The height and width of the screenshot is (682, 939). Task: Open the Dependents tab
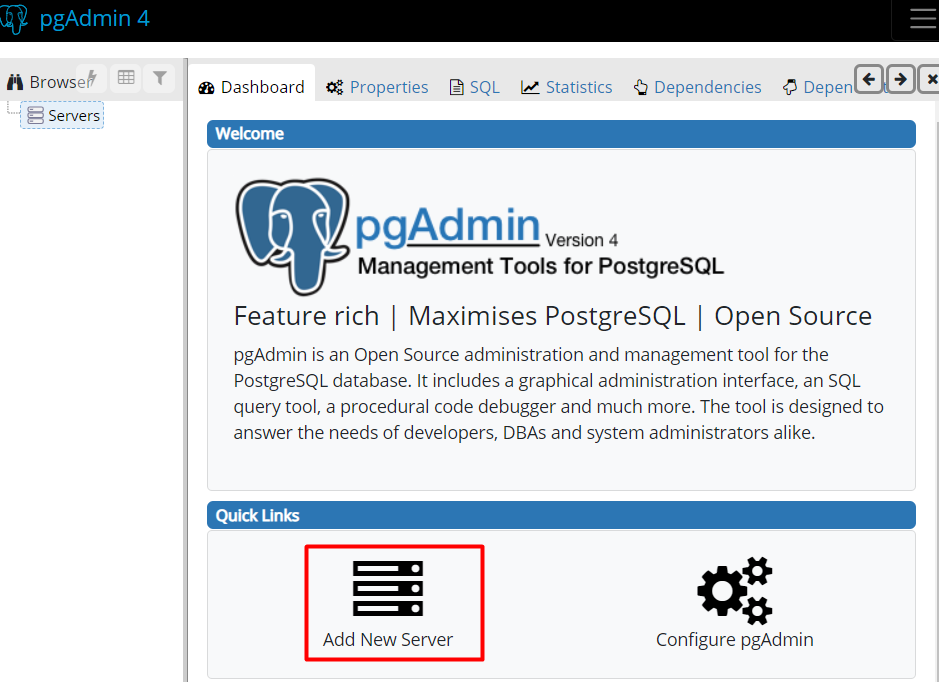(x=818, y=87)
